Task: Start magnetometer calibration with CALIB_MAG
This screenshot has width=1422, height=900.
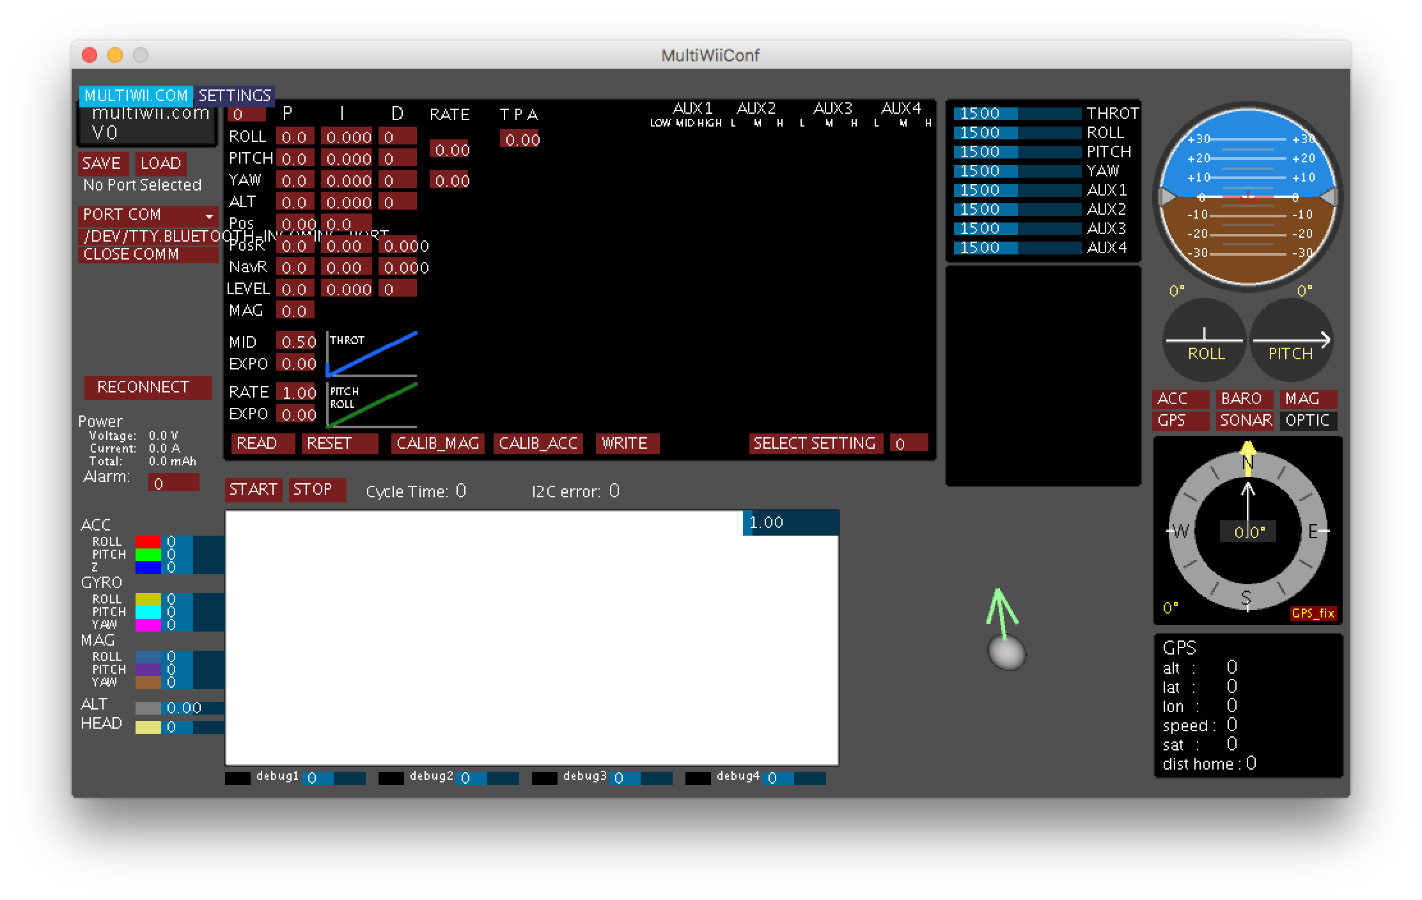Action: pos(438,443)
